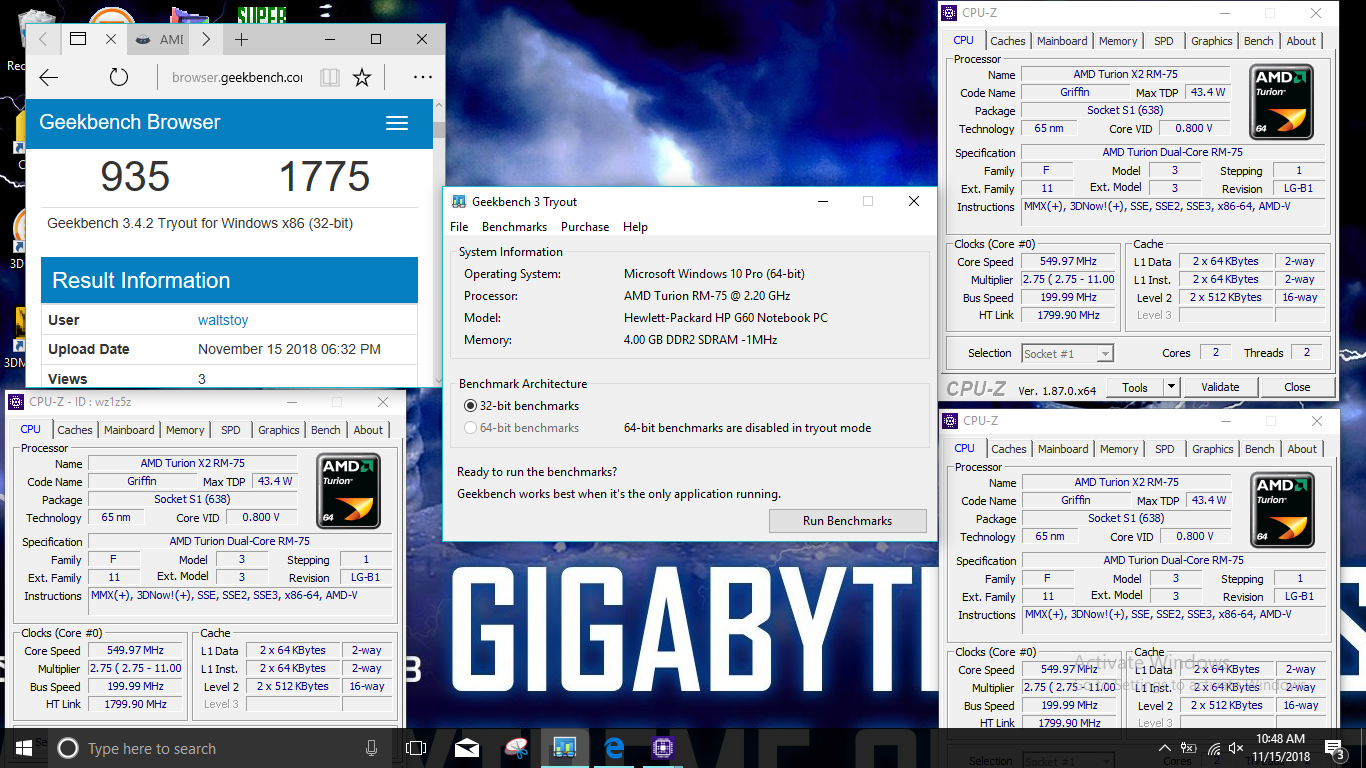Click AMD Turion logo in CPU-Z wz1z5z window
The width and height of the screenshot is (1366, 768).
point(349,491)
